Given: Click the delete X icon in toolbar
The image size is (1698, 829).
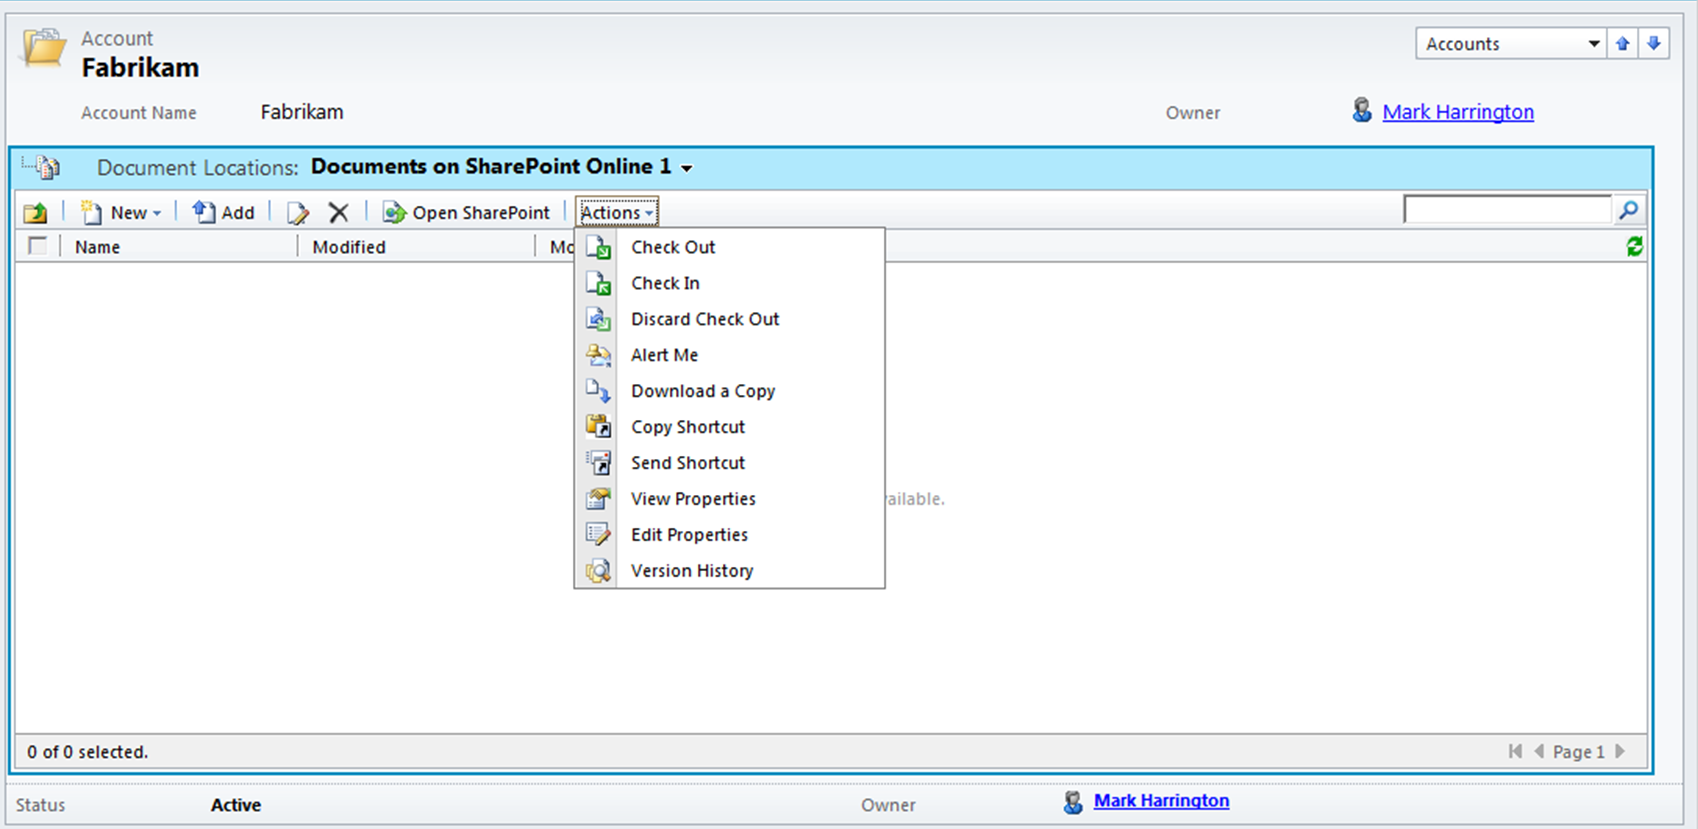Looking at the screenshot, I should click(x=338, y=212).
